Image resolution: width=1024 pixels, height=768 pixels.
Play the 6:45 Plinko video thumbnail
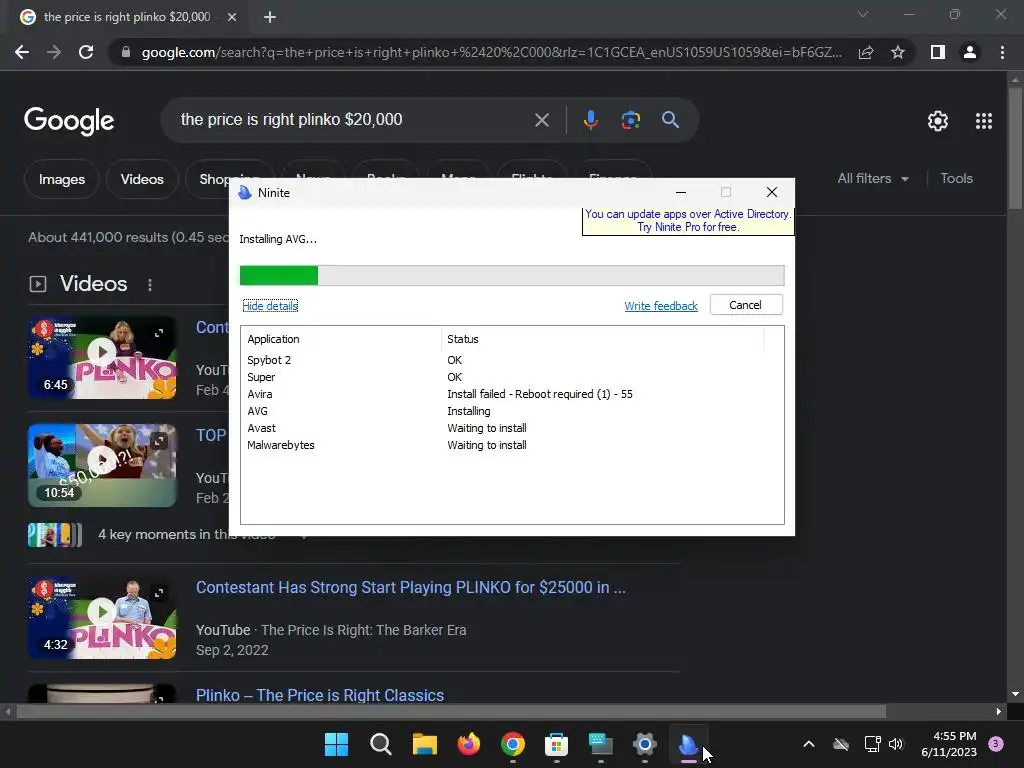coord(102,358)
